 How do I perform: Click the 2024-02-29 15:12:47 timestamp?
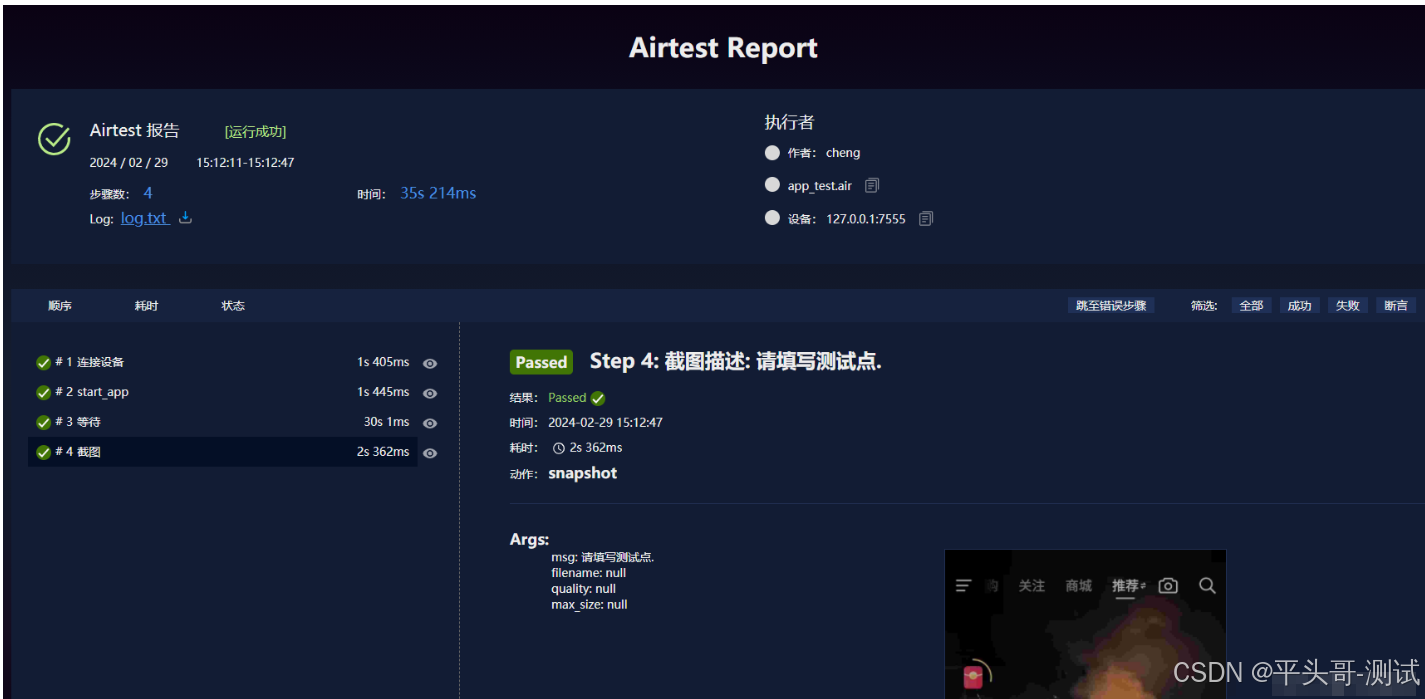coord(605,423)
